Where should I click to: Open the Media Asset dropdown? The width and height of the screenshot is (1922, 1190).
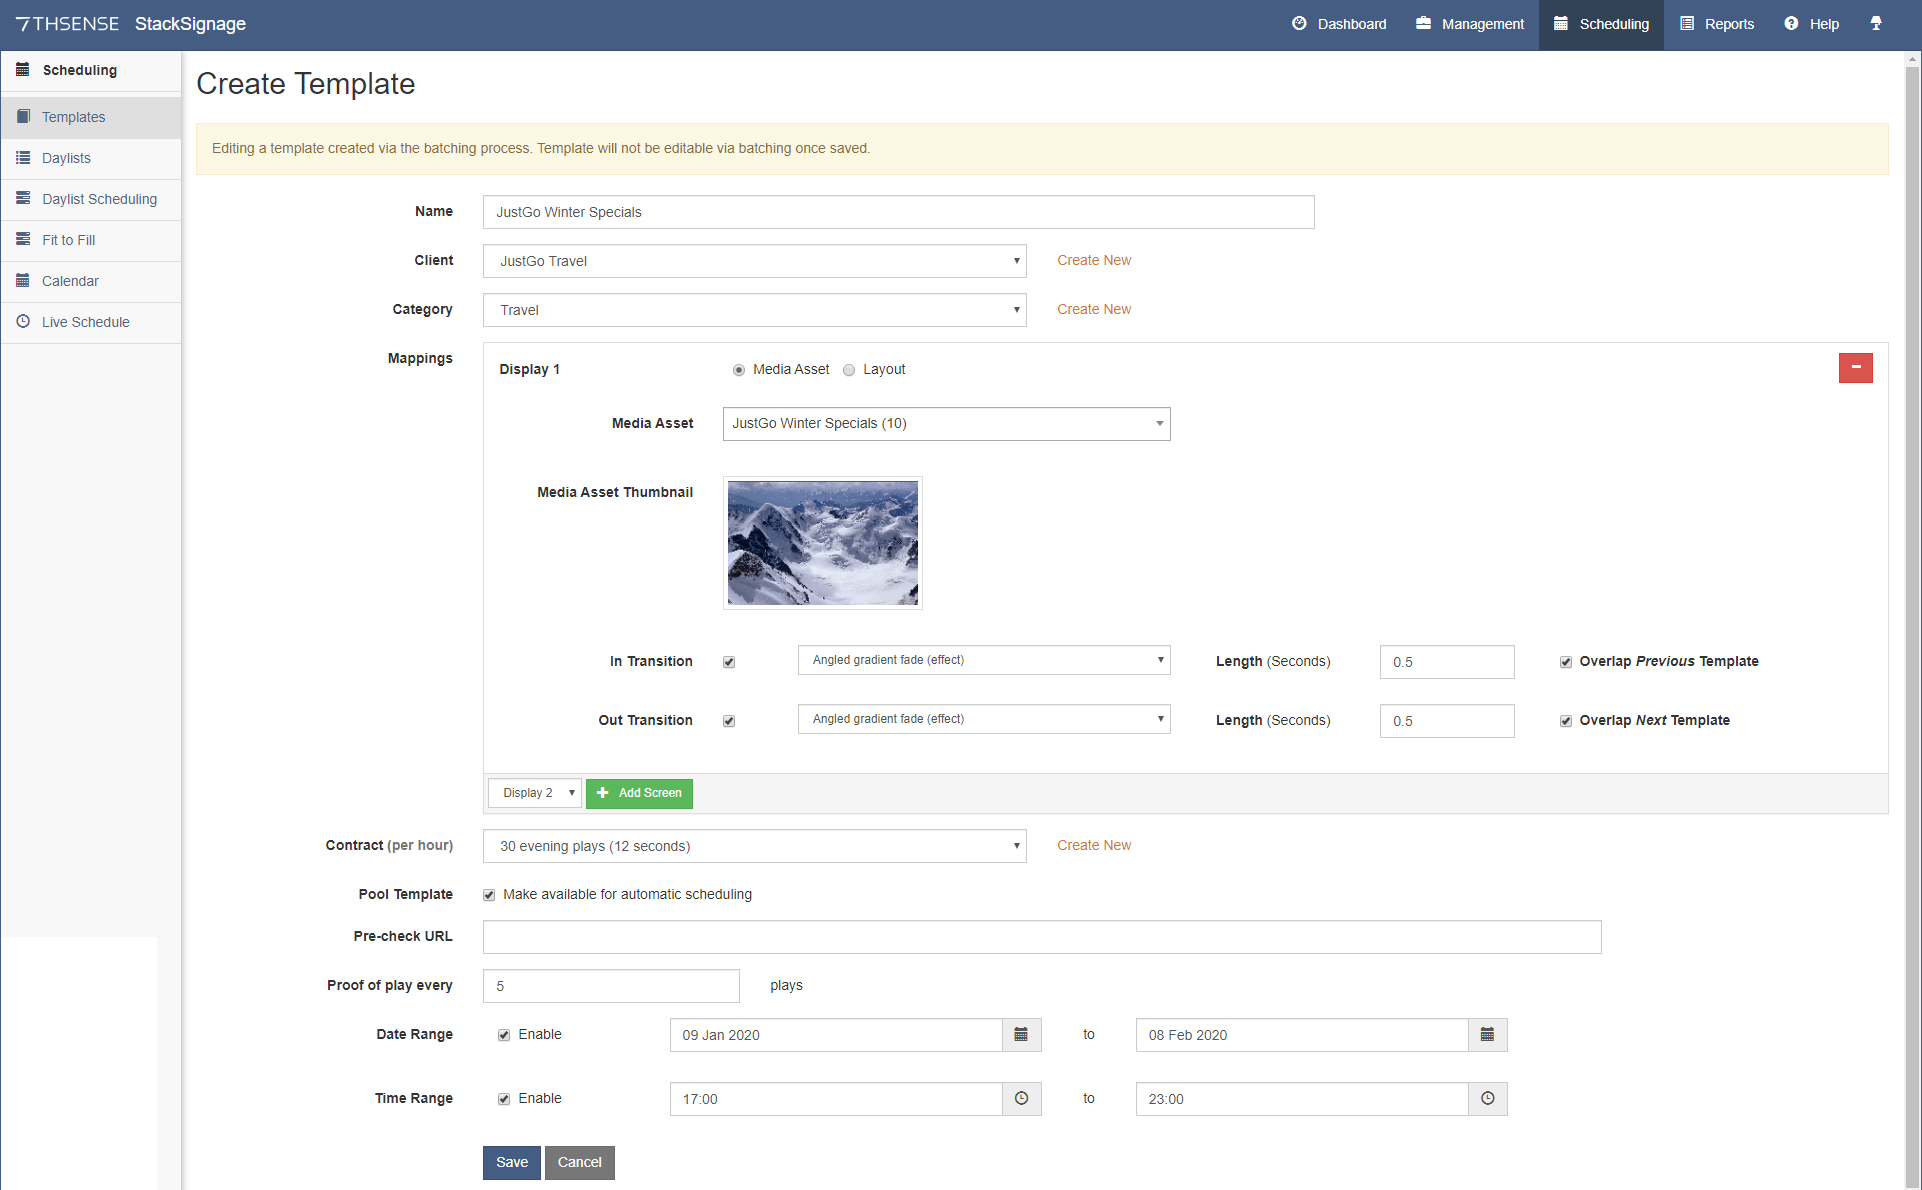(x=946, y=424)
